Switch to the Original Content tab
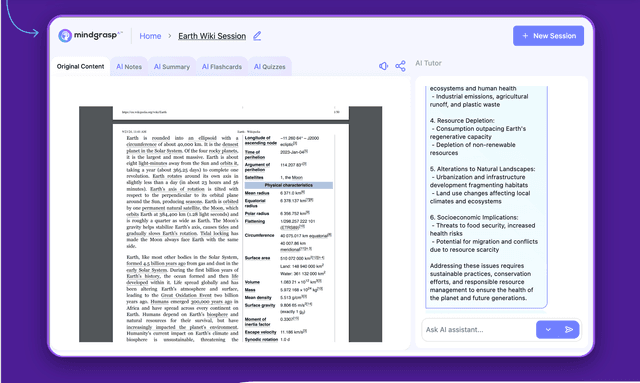Screen dimensions: 640x383 click(x=80, y=67)
